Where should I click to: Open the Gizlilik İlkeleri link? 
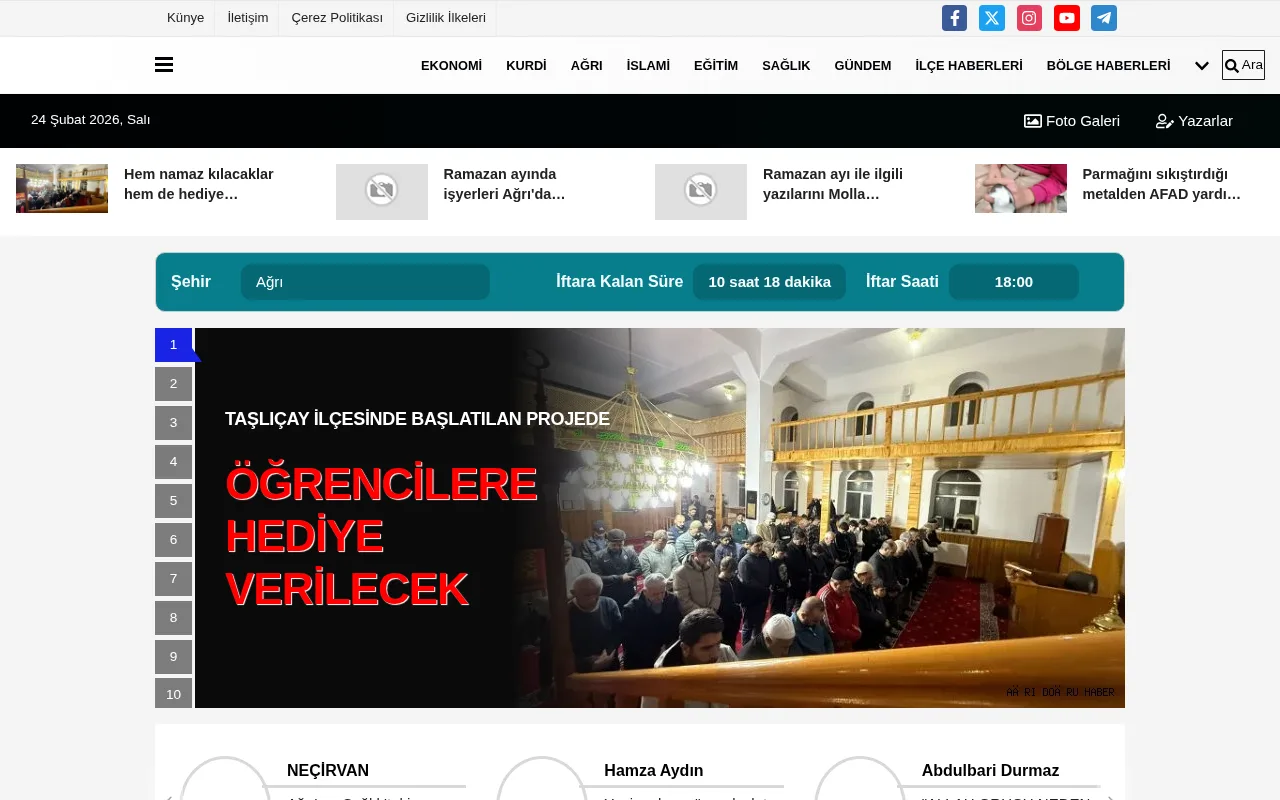coord(445,17)
